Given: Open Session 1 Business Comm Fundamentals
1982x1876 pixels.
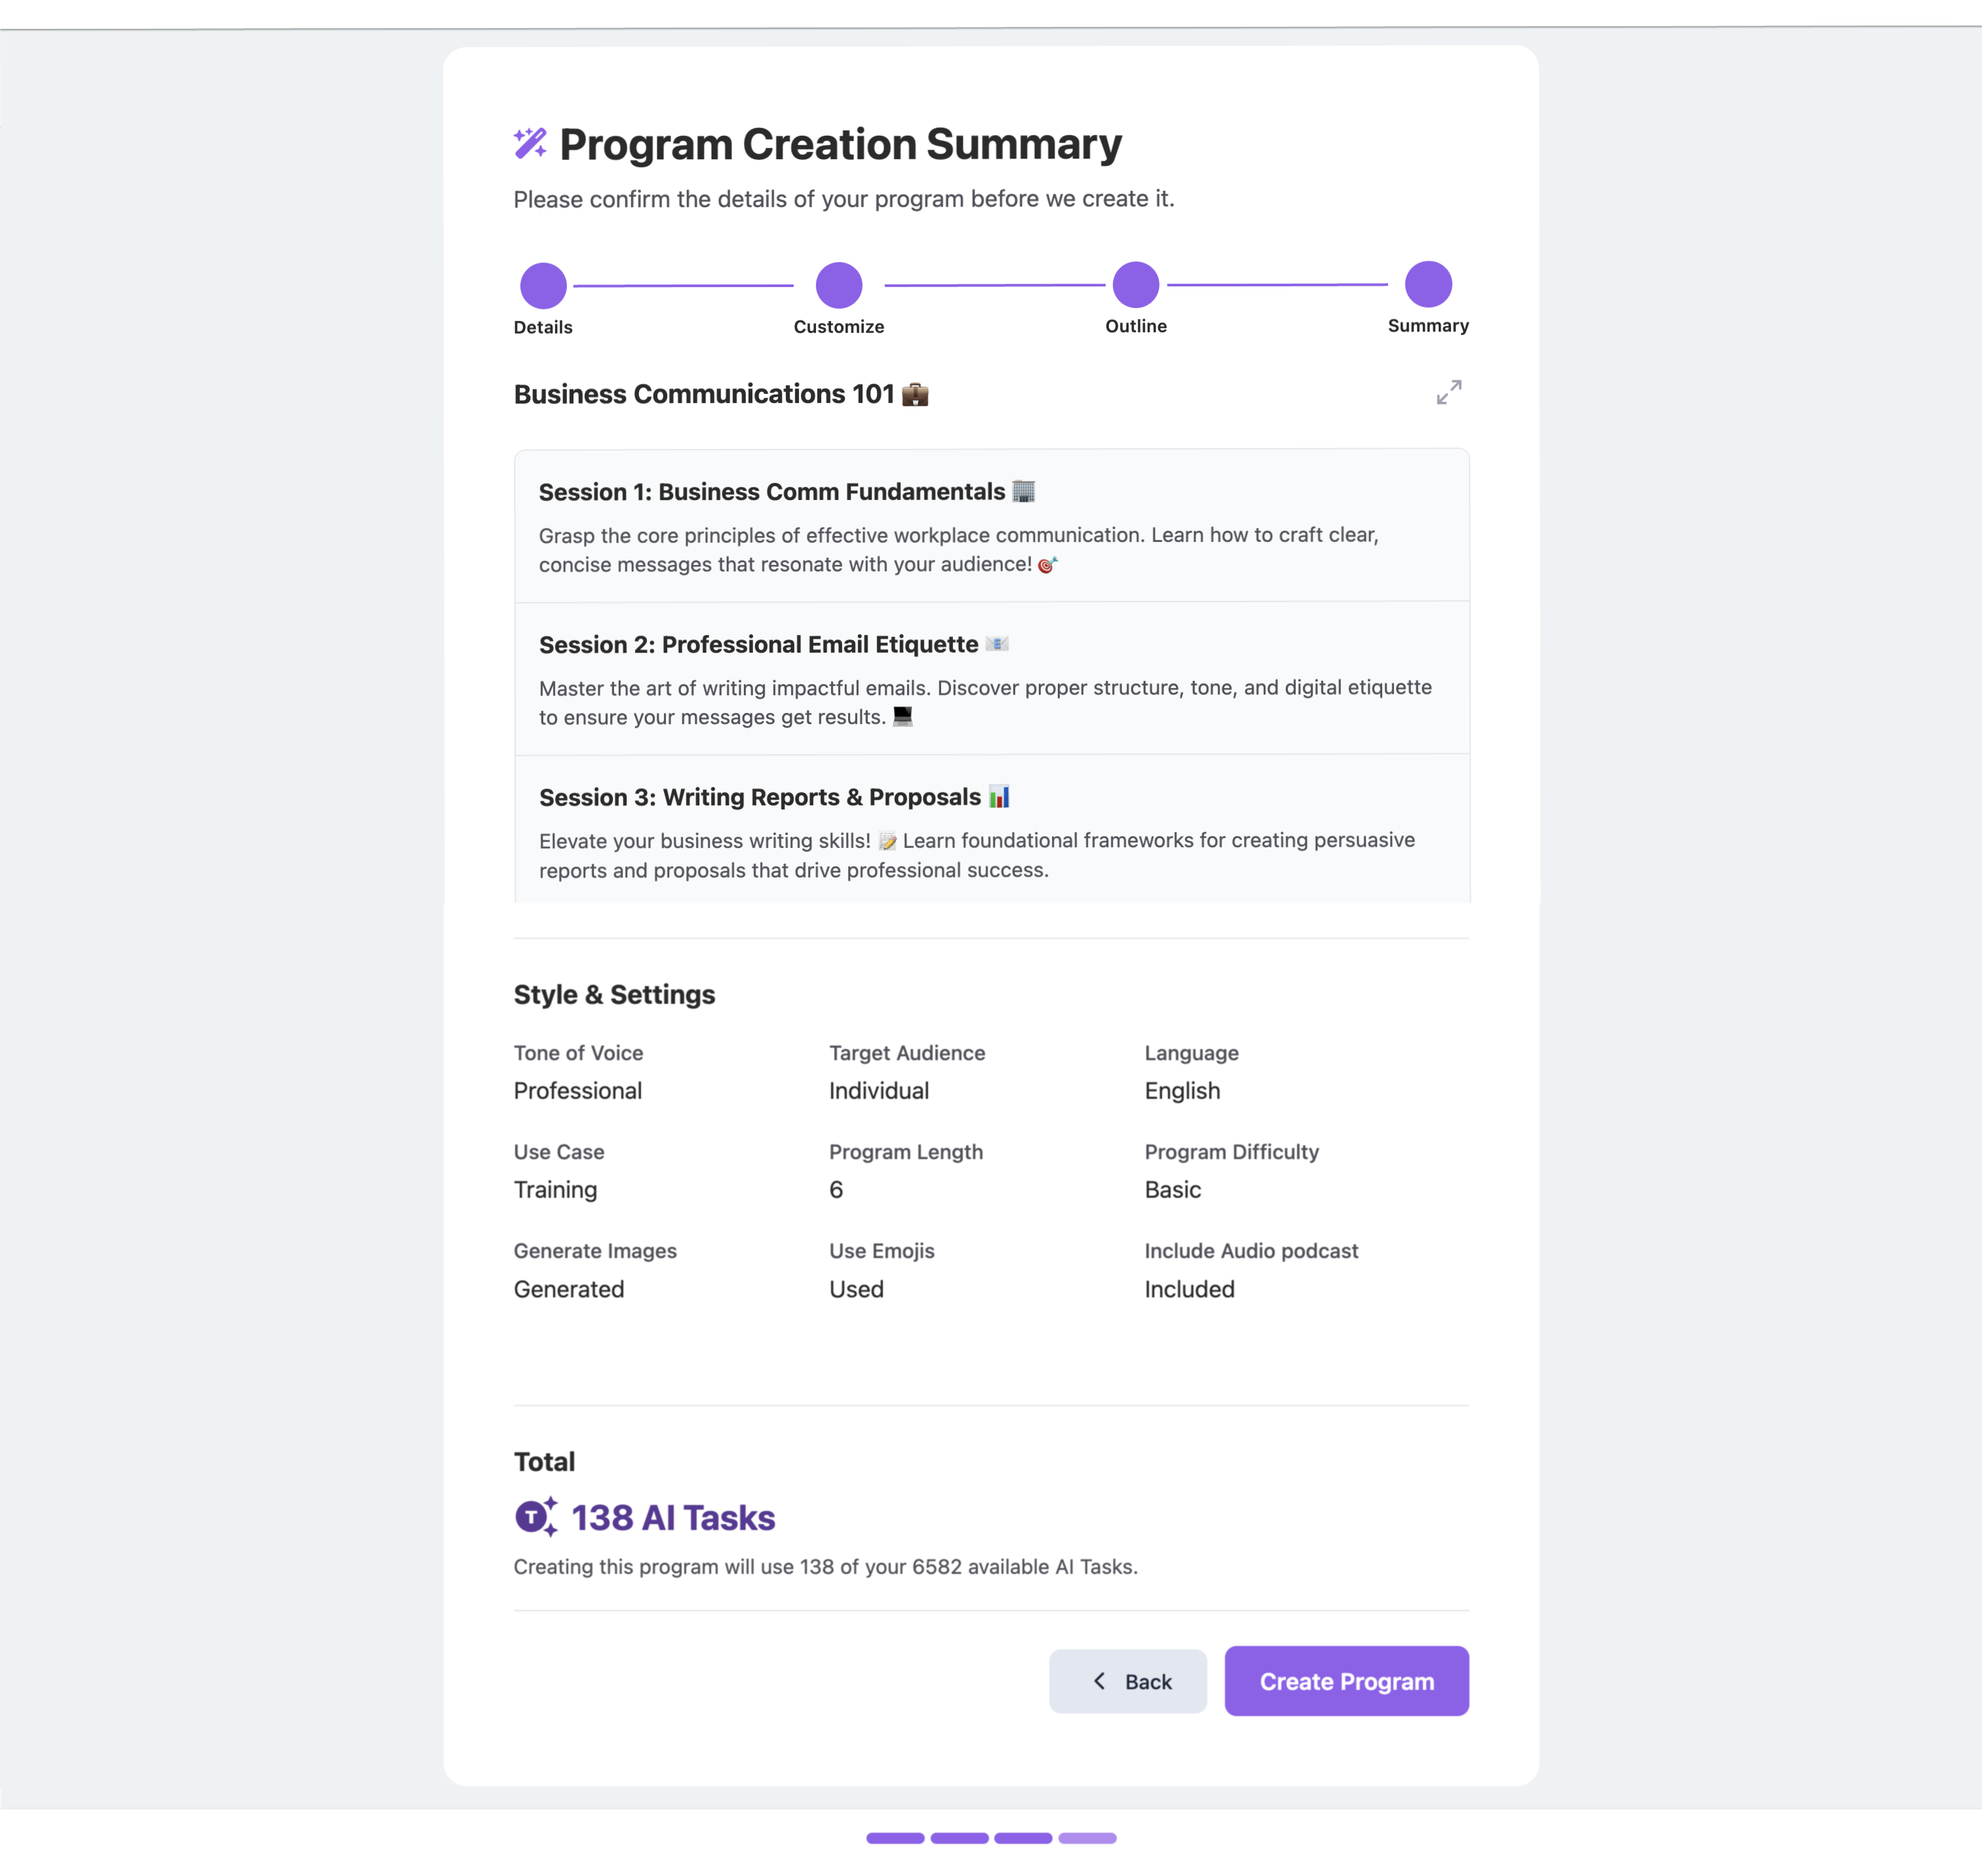Looking at the screenshot, I should 991,526.
